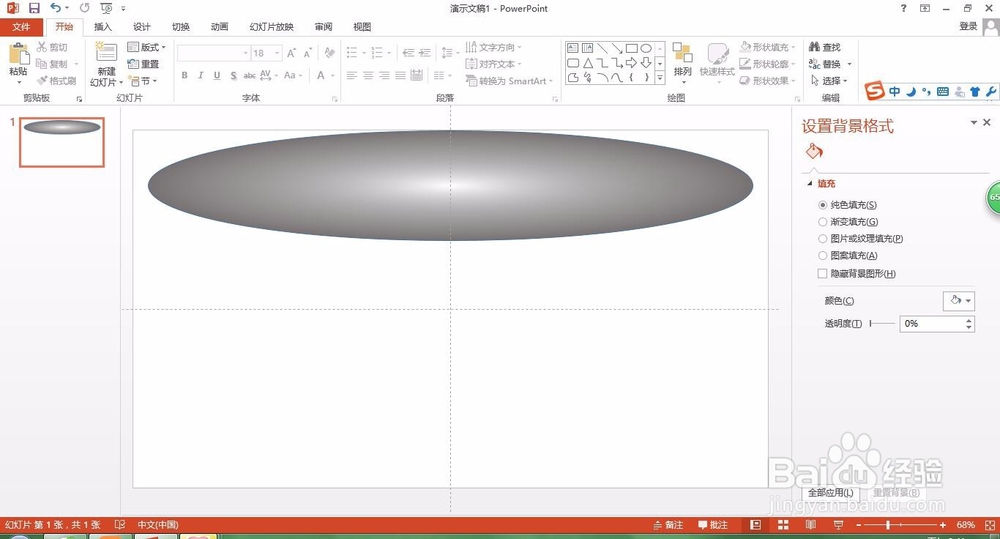
Task: Click the Cut (剪切) scissors icon
Action: coord(42,47)
